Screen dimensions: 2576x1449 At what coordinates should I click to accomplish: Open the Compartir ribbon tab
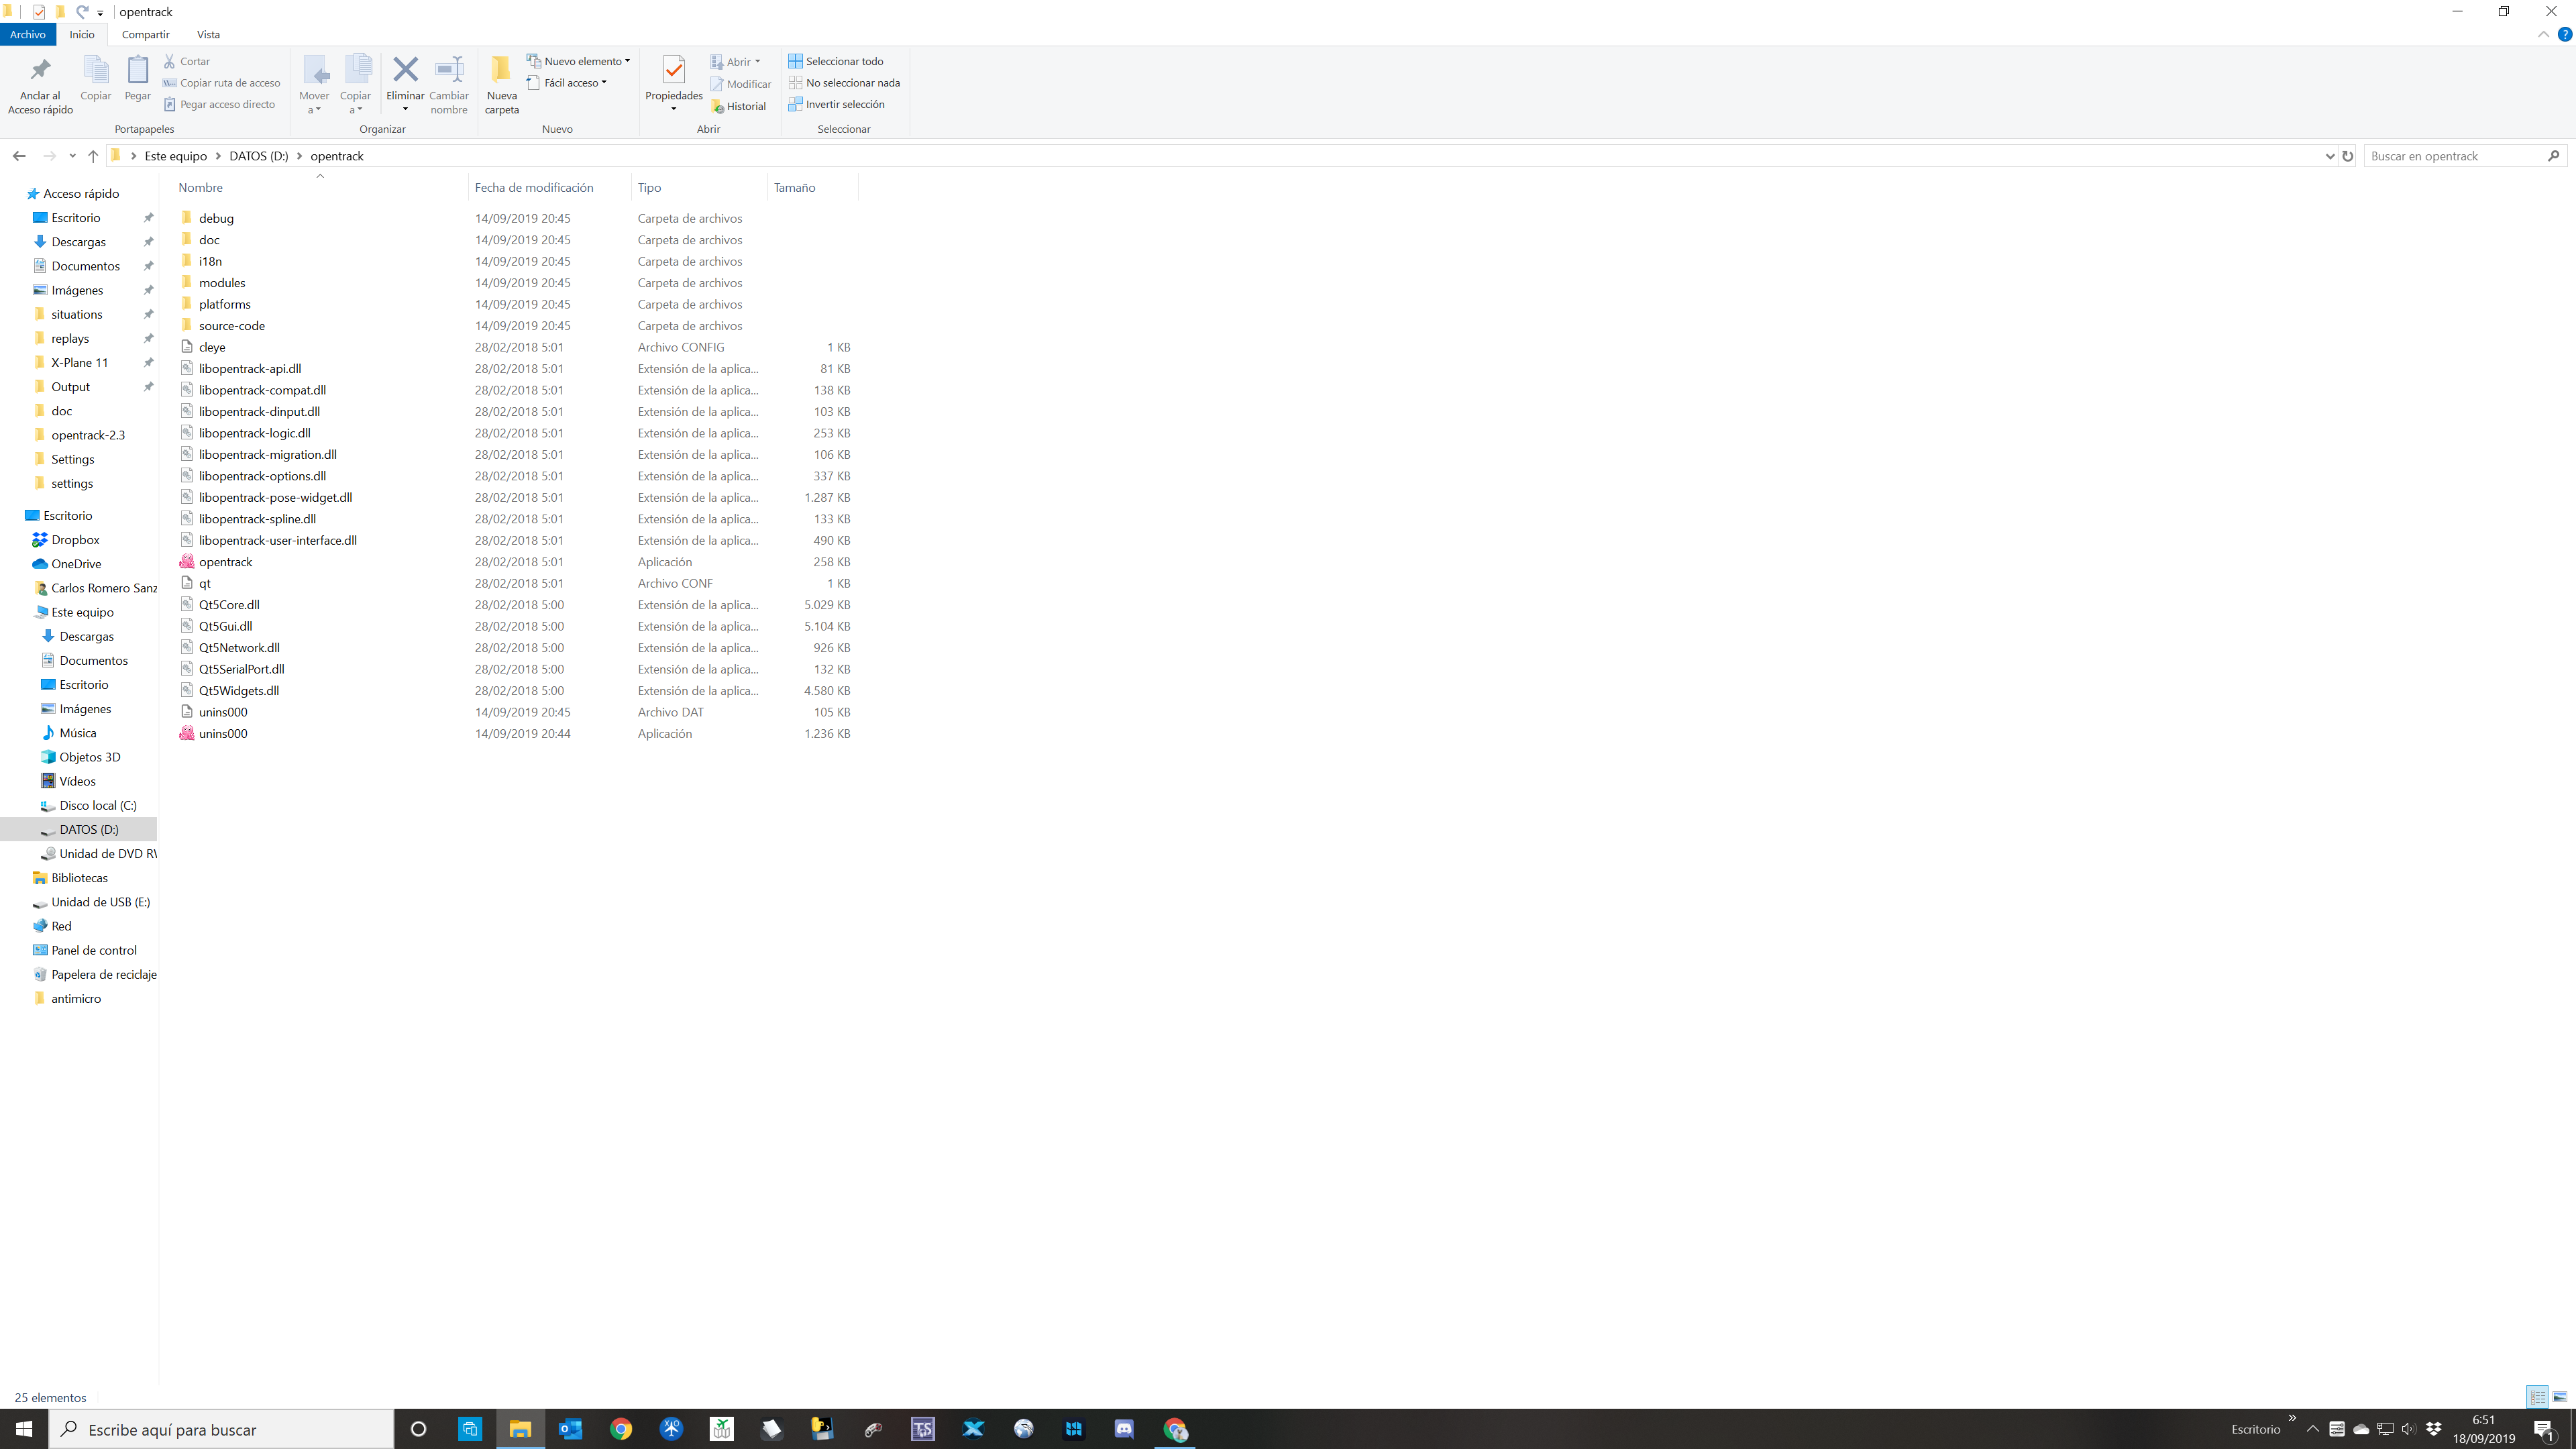145,34
